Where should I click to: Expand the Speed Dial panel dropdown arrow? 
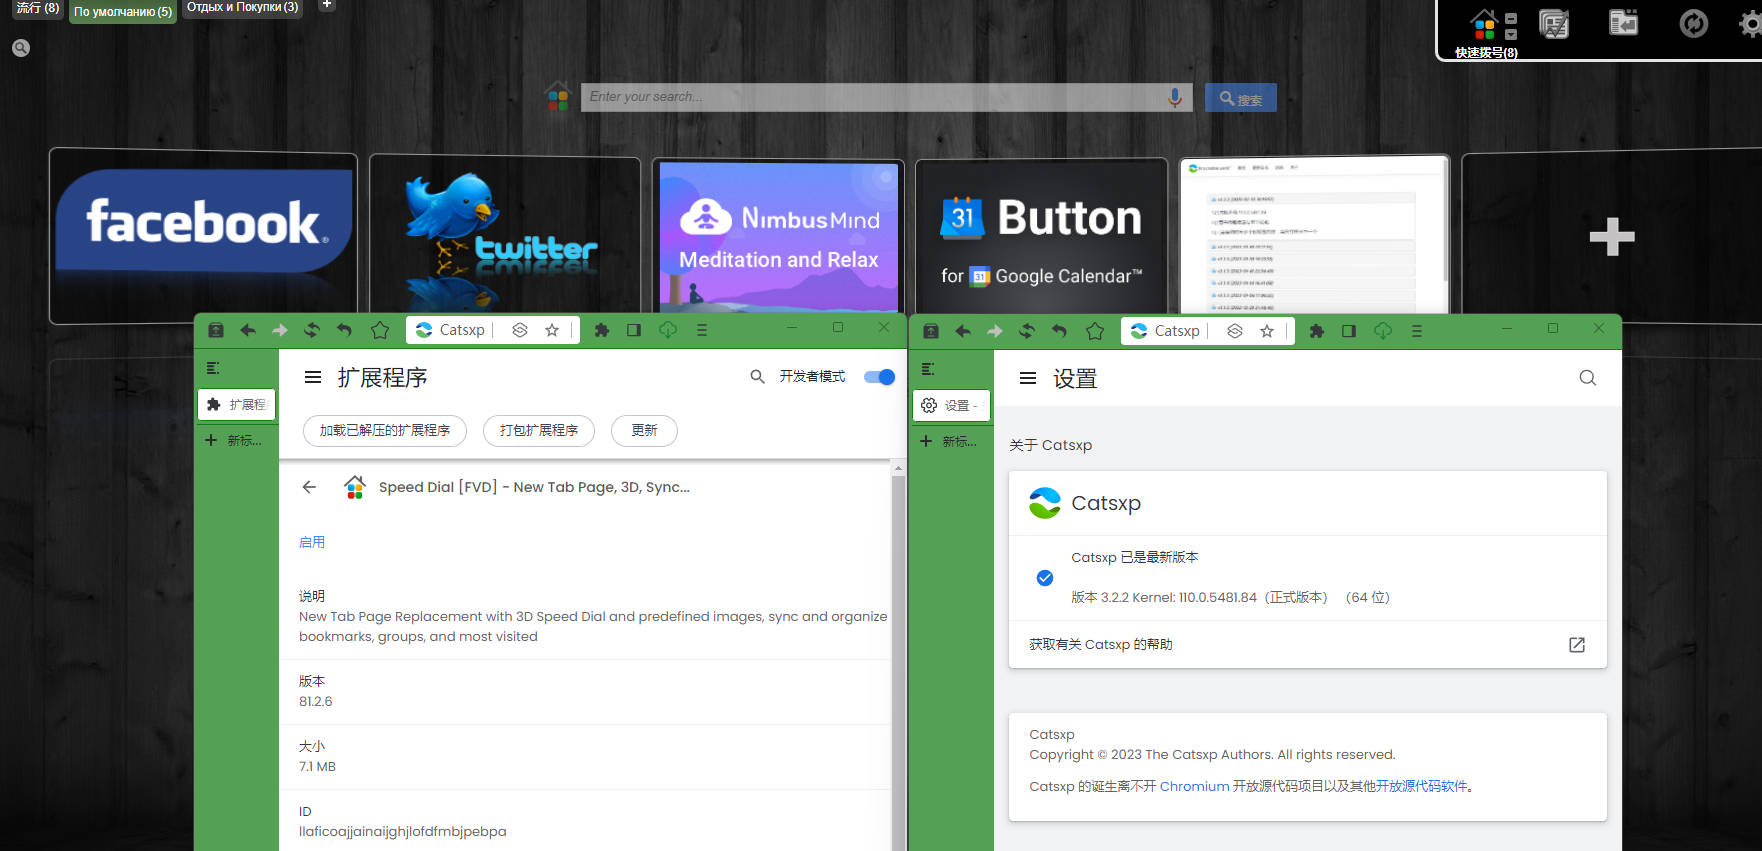[x=1511, y=34]
